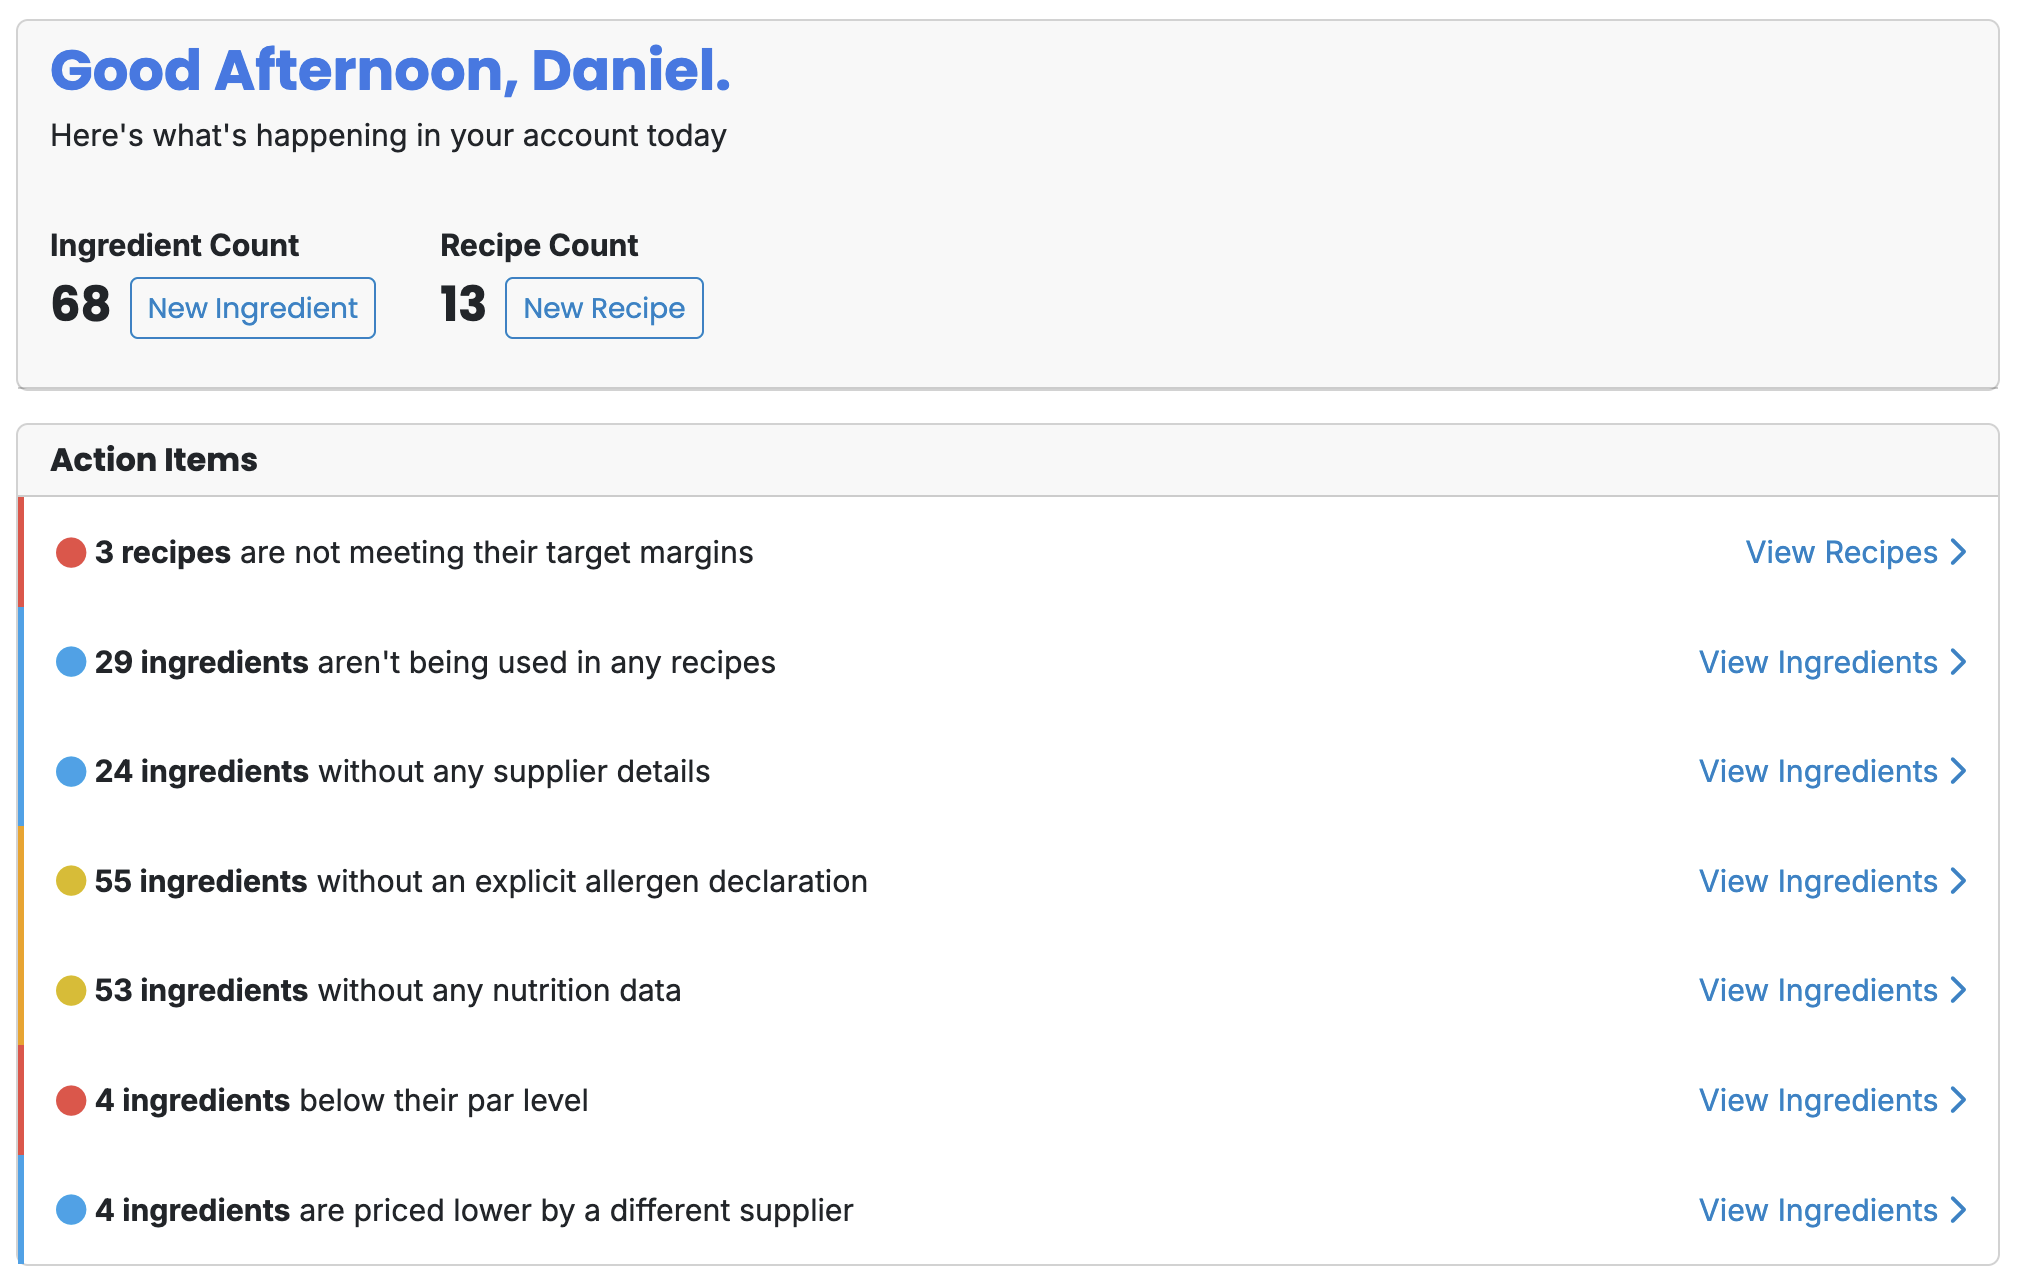Click the Ingredient Count value of 68
This screenshot has width=2018, height=1284.
coord(80,305)
